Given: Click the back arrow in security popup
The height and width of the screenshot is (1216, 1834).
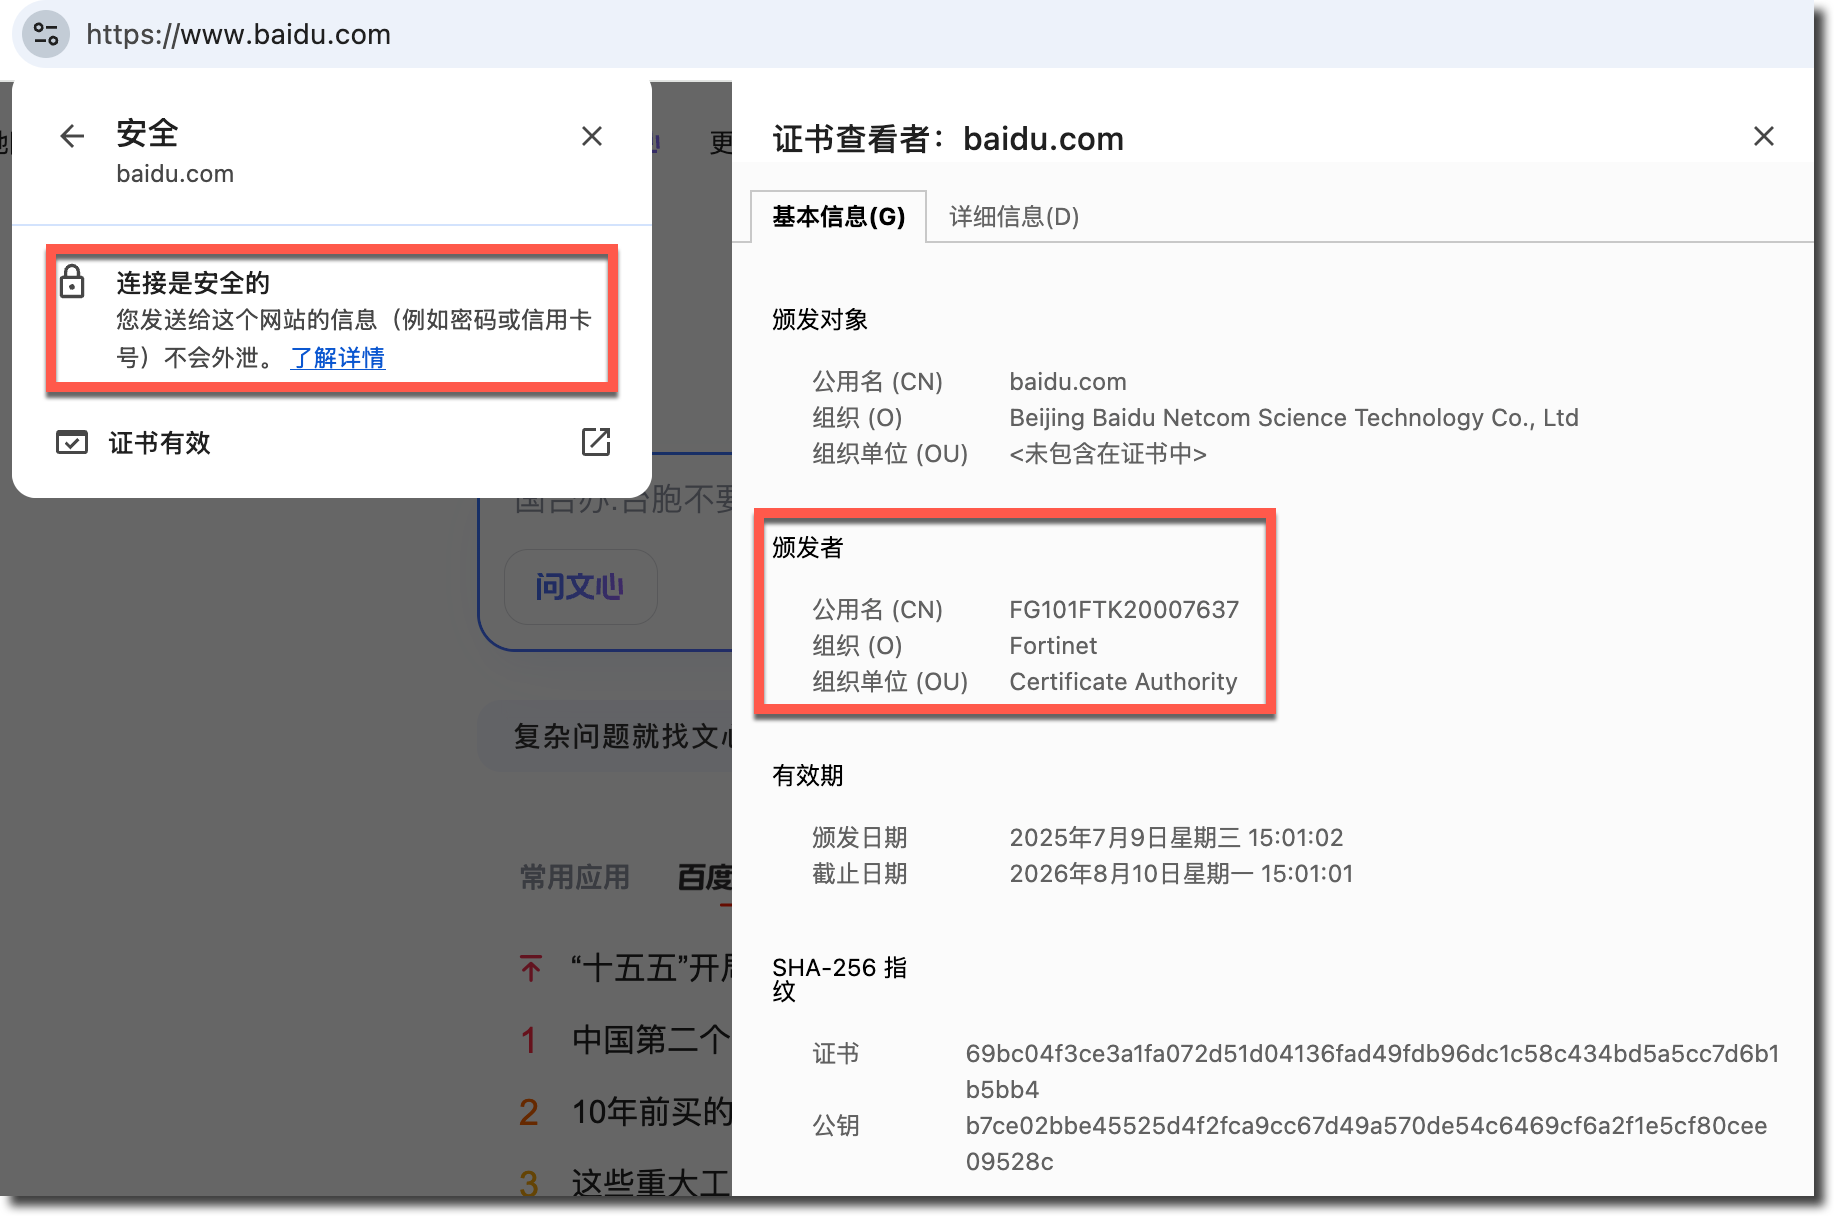Looking at the screenshot, I should [x=72, y=136].
